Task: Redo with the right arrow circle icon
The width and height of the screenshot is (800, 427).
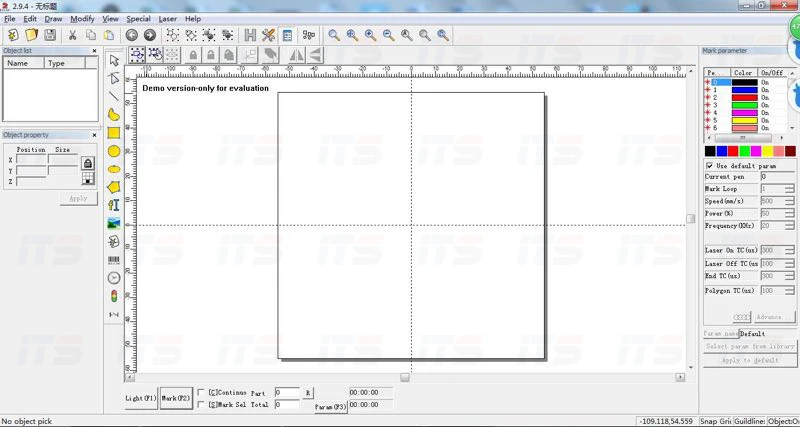Action: point(149,35)
